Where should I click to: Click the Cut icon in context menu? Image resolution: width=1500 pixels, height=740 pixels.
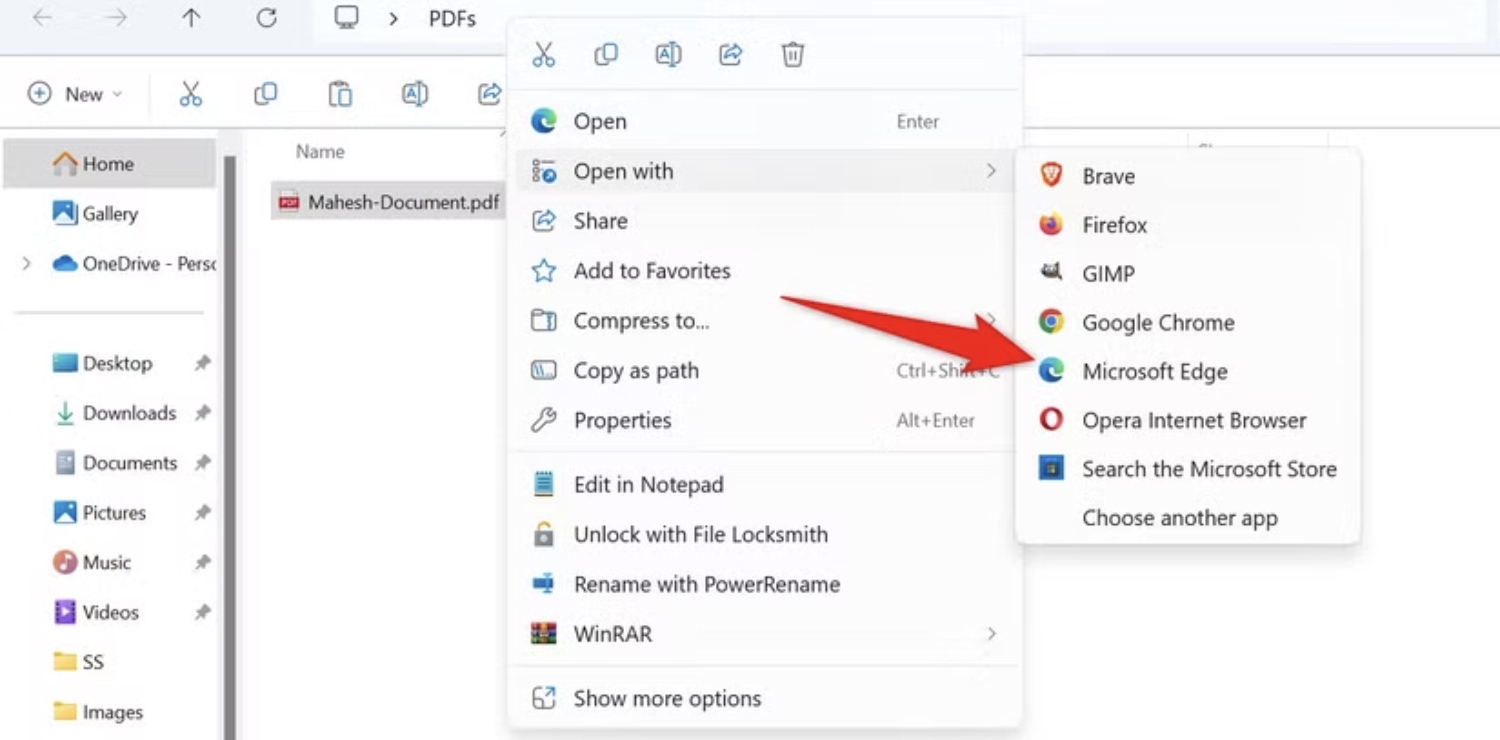tap(543, 54)
